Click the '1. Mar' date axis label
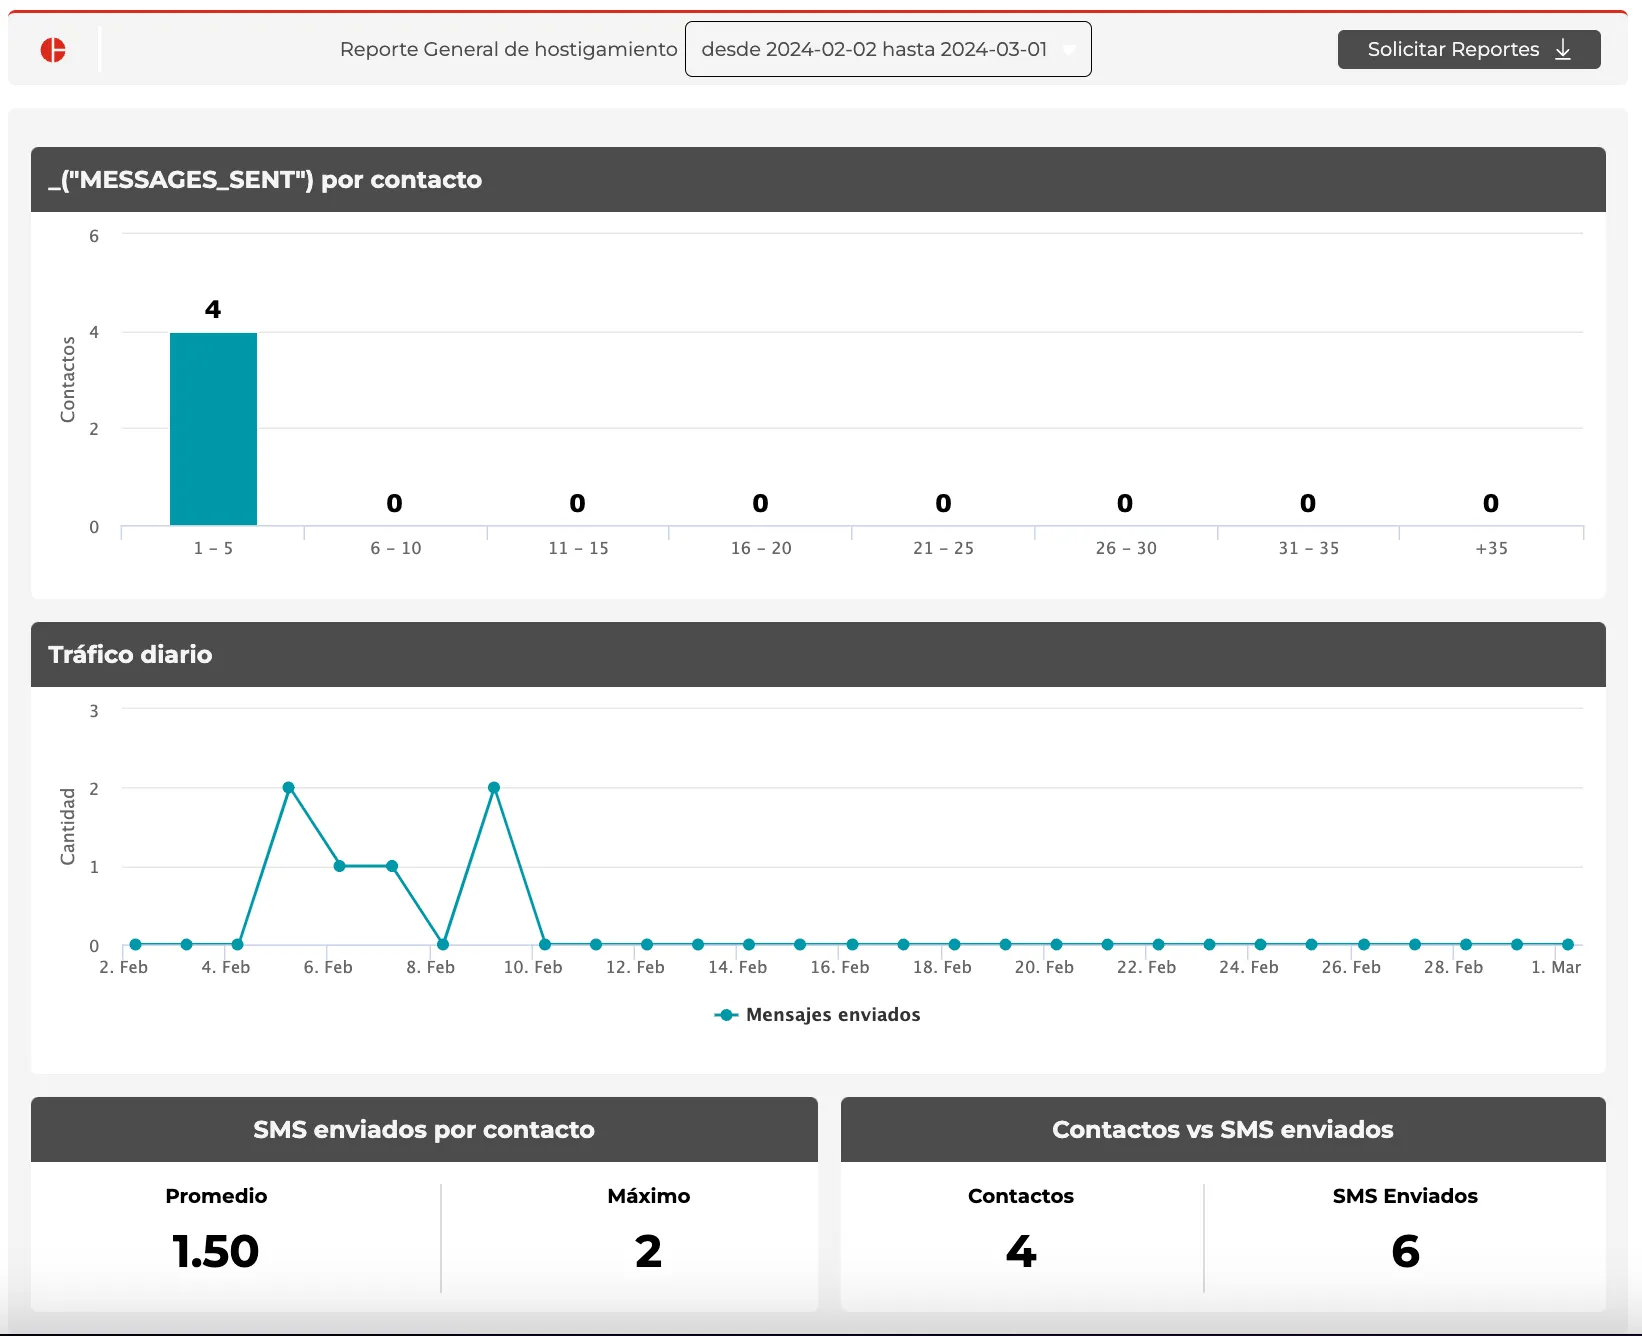1642x1336 pixels. point(1556,967)
